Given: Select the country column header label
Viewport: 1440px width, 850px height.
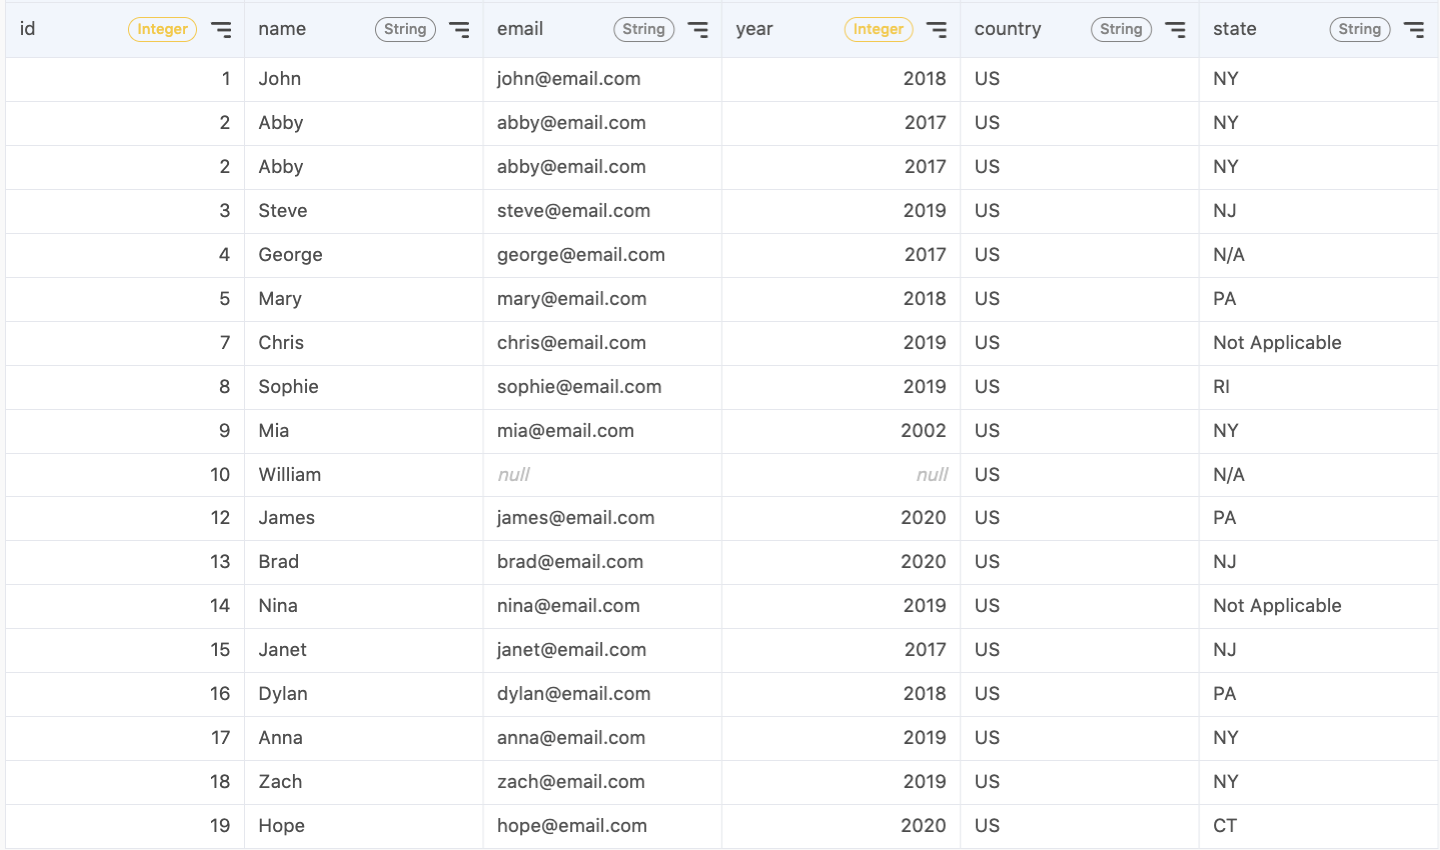Looking at the screenshot, I should (1008, 29).
